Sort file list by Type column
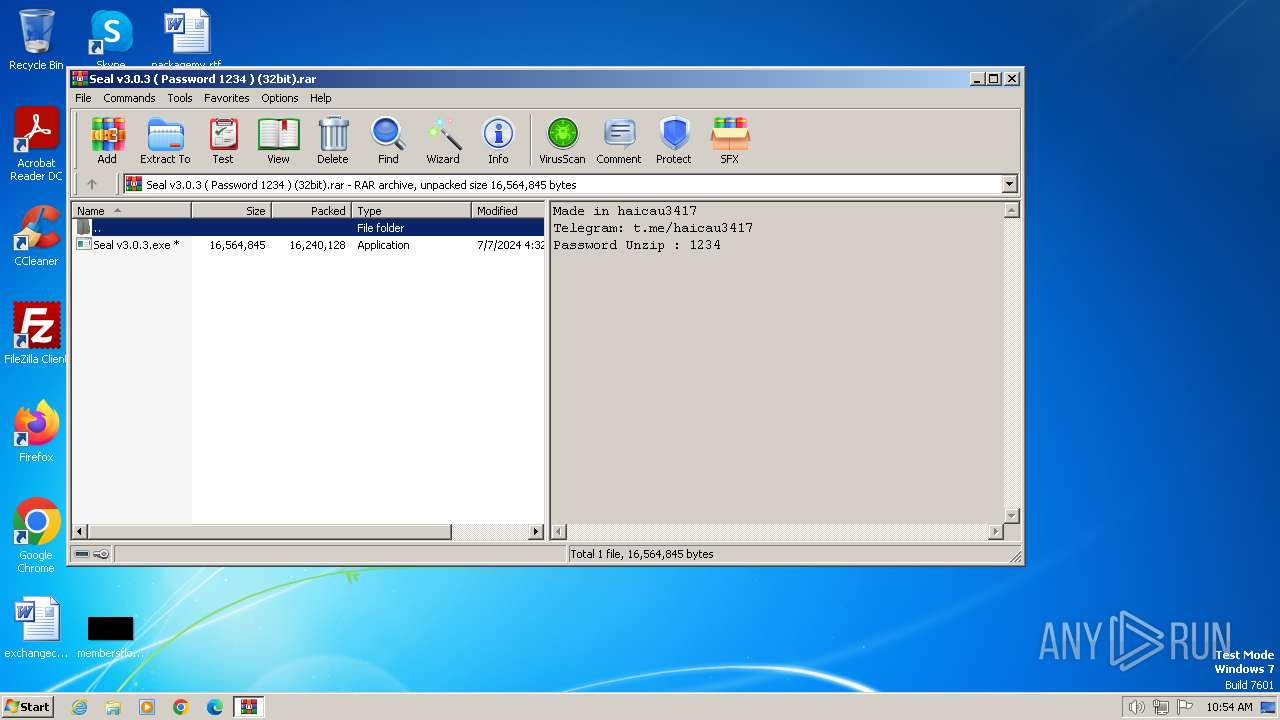This screenshot has height=720, width=1280. [x=411, y=211]
